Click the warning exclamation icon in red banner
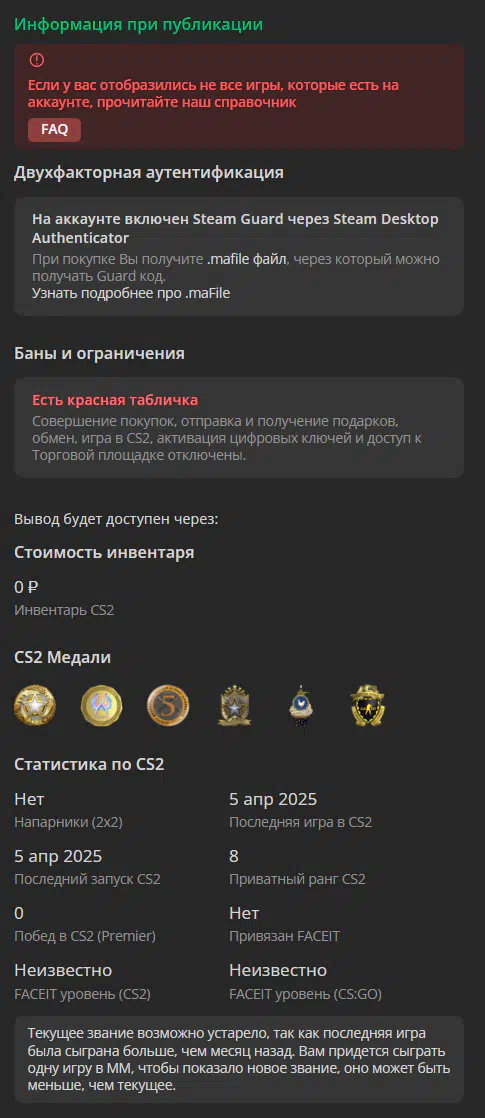 click(x=36, y=61)
